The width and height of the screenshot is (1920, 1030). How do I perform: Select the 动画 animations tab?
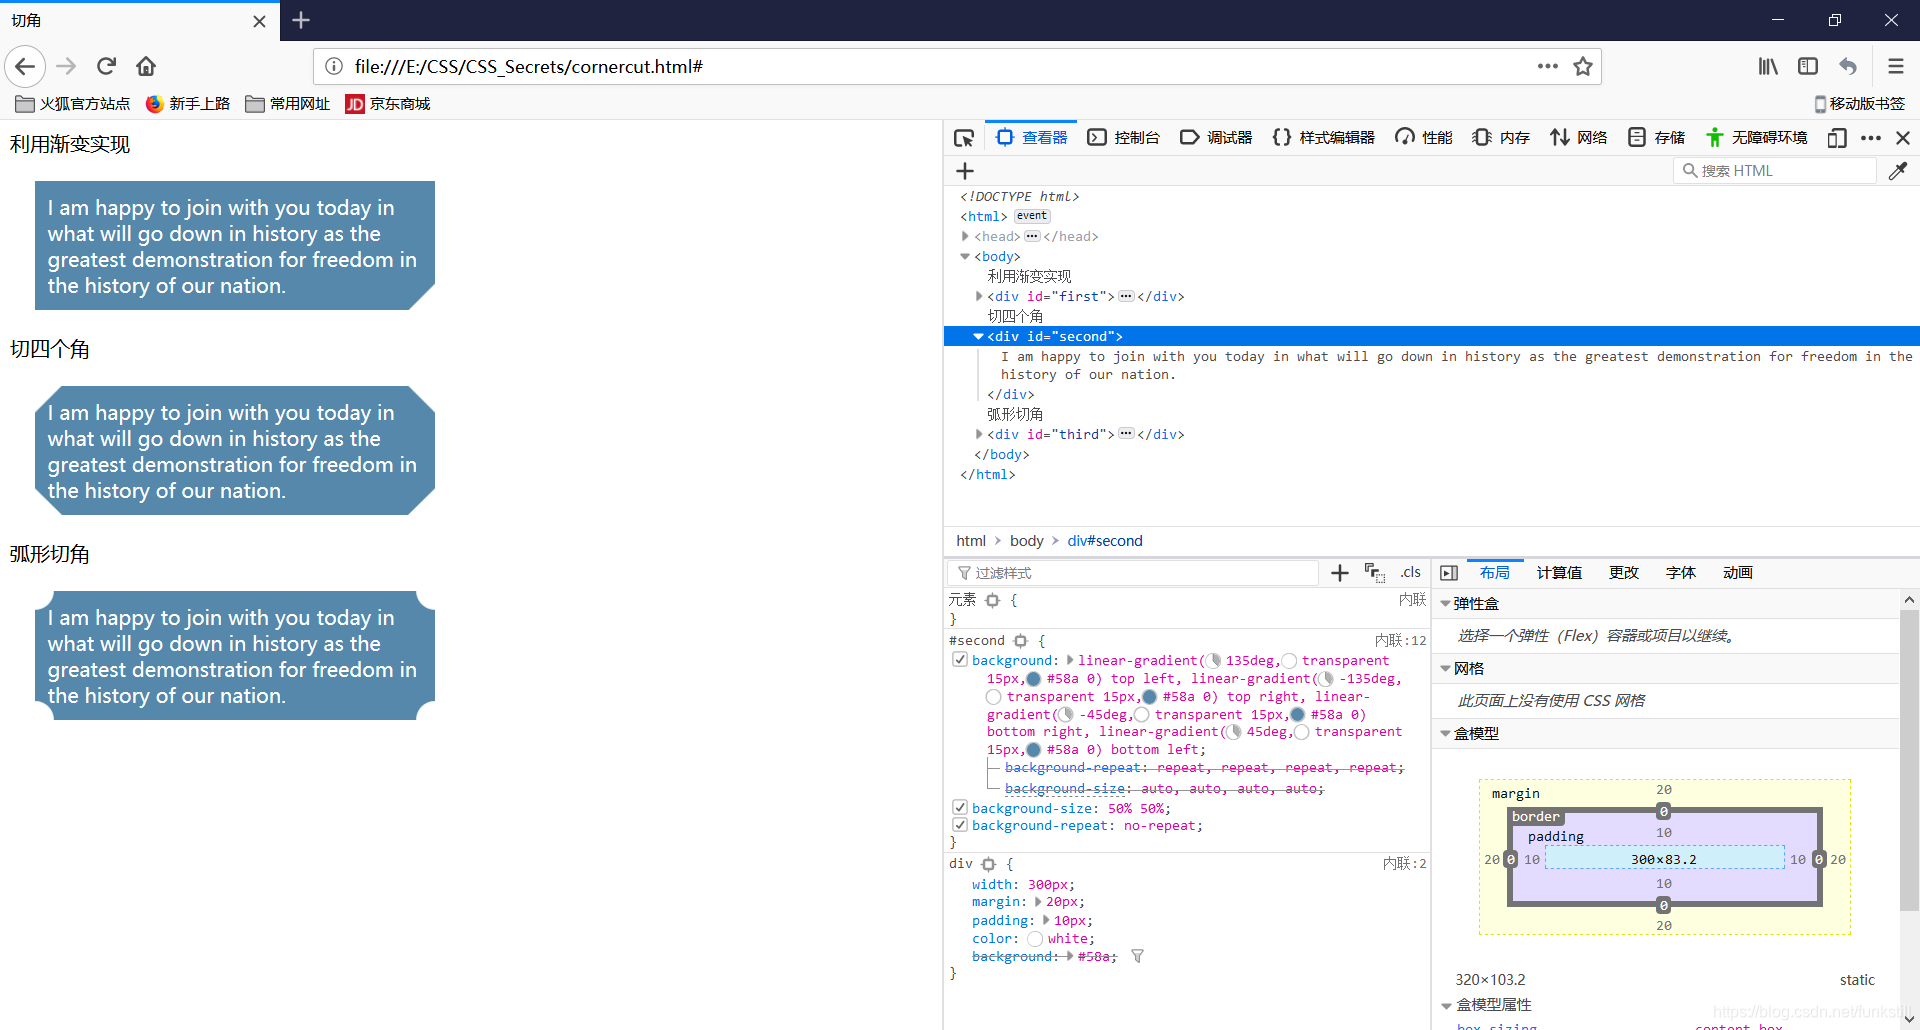1738,573
